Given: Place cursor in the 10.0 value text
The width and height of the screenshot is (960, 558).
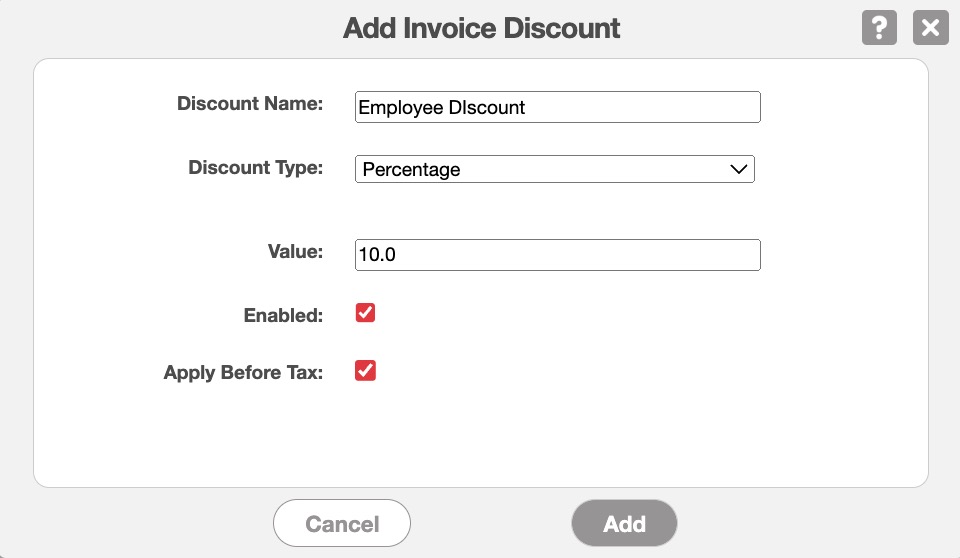Looking at the screenshot, I should click(377, 255).
